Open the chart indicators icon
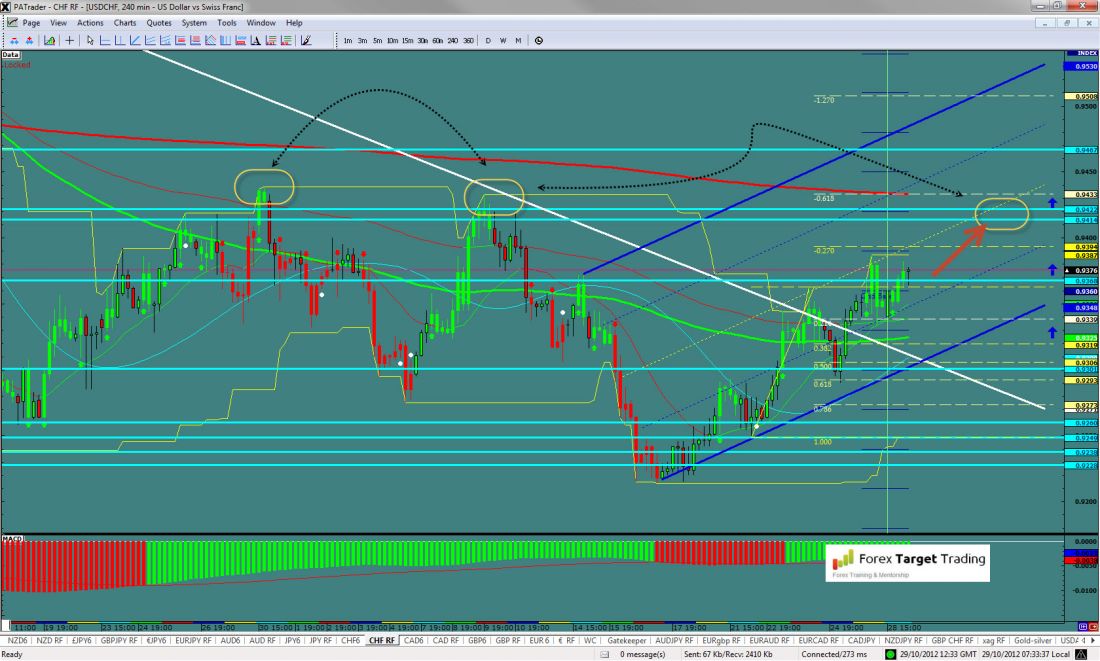Image resolution: width=1100 pixels, height=661 pixels. tap(49, 41)
